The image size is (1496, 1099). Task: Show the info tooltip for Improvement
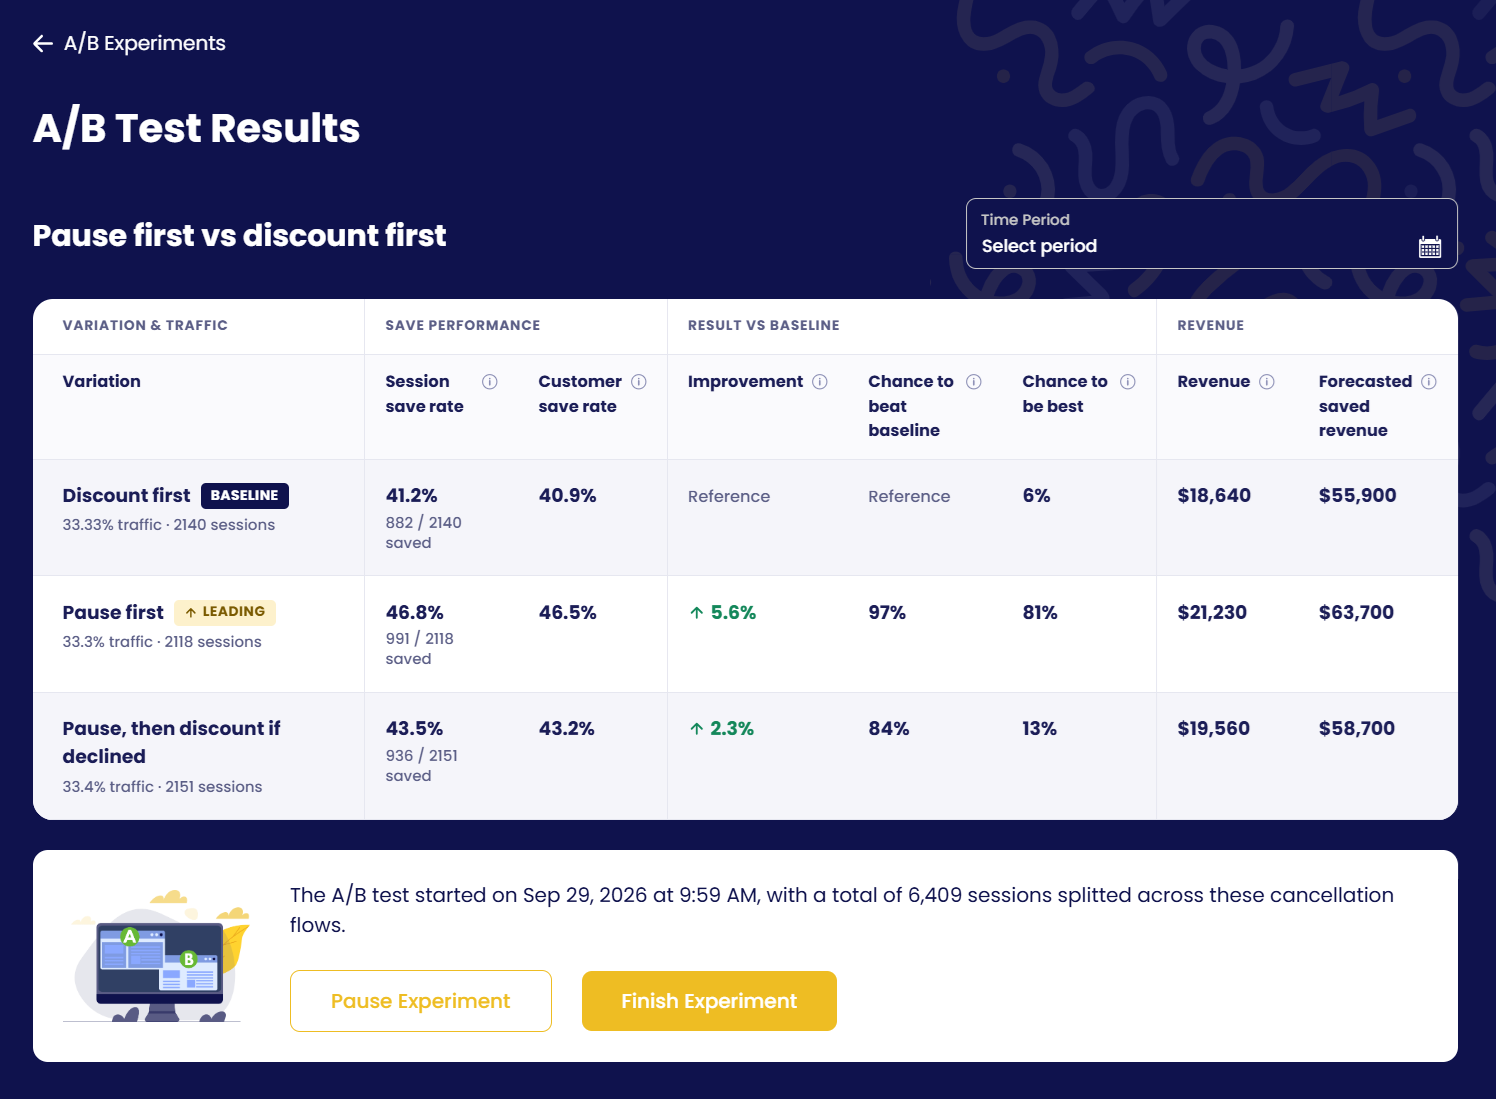point(820,381)
